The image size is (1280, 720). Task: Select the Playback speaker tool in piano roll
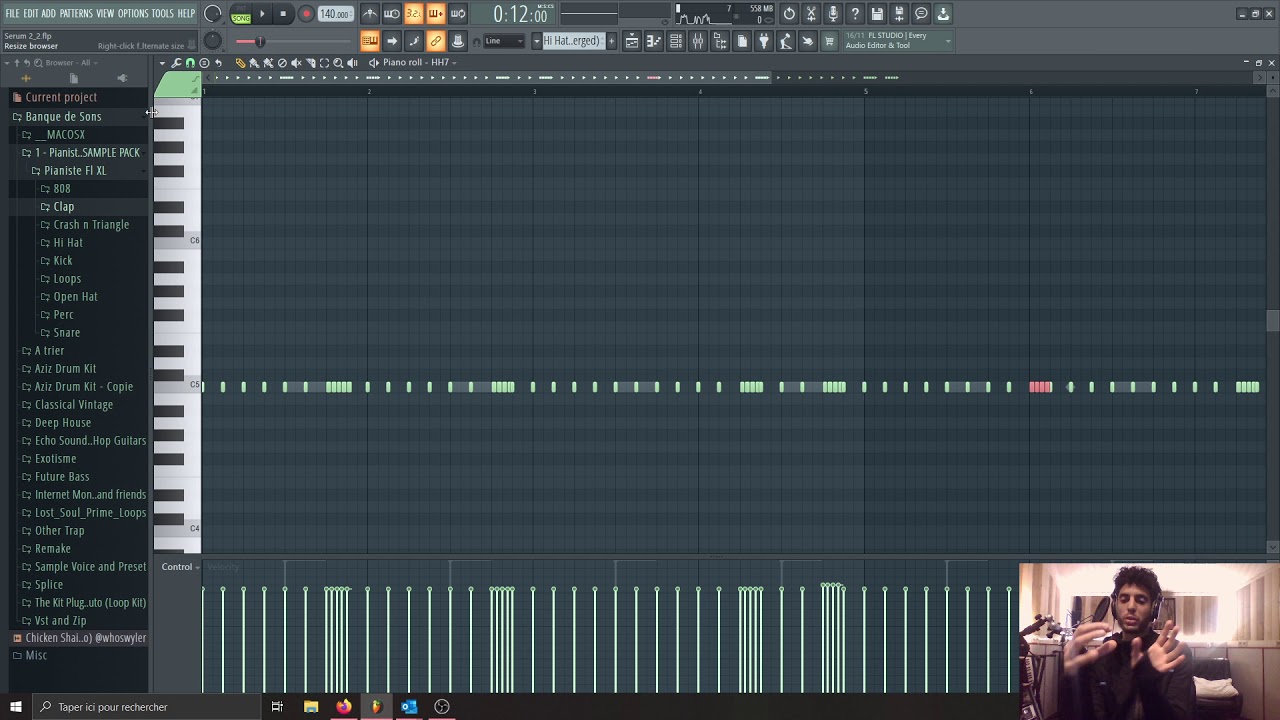(x=352, y=62)
